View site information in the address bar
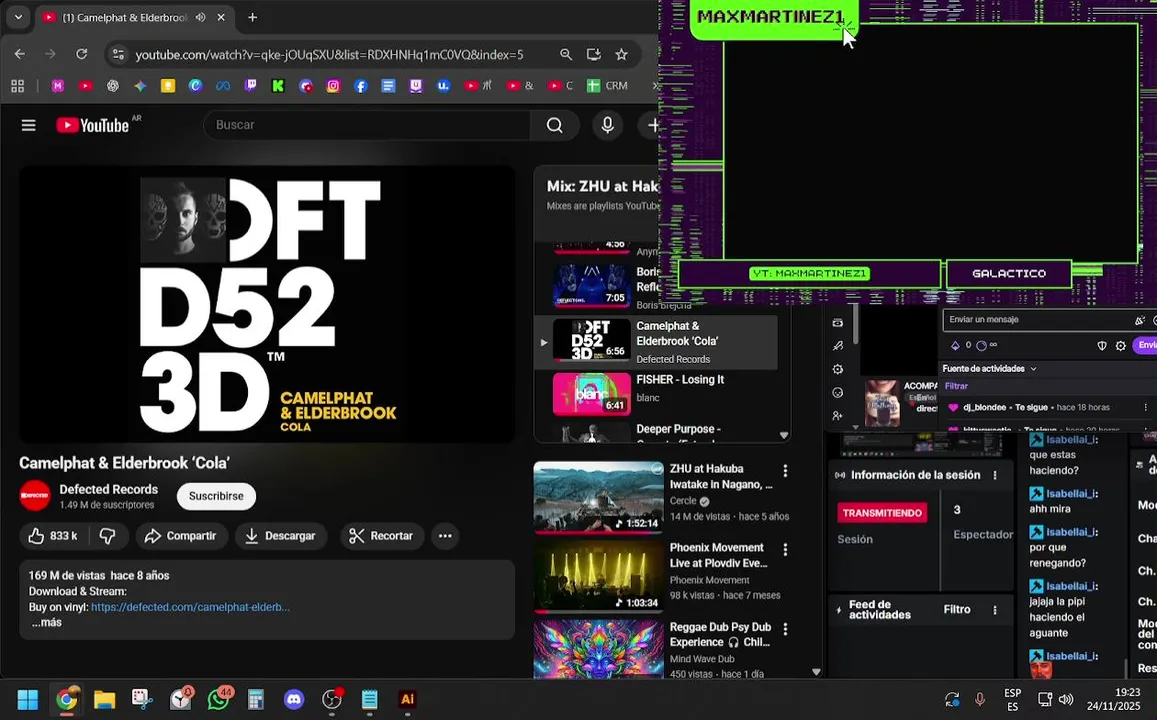The image size is (1157, 720). [118, 55]
